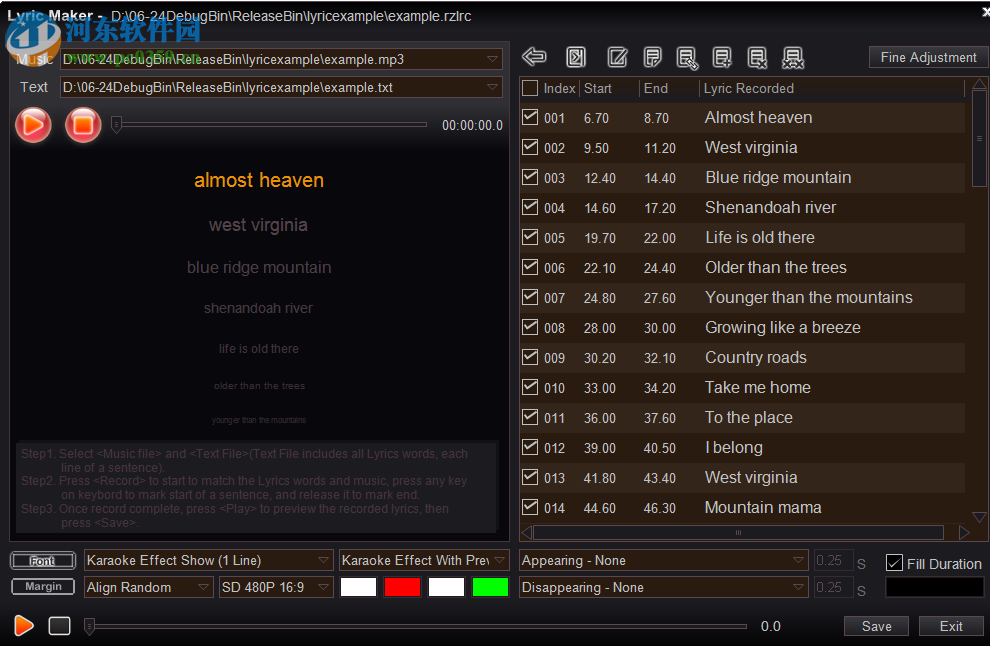The image size is (990, 646).
Task: Uncheck row 009 Country roads
Action: [530, 357]
